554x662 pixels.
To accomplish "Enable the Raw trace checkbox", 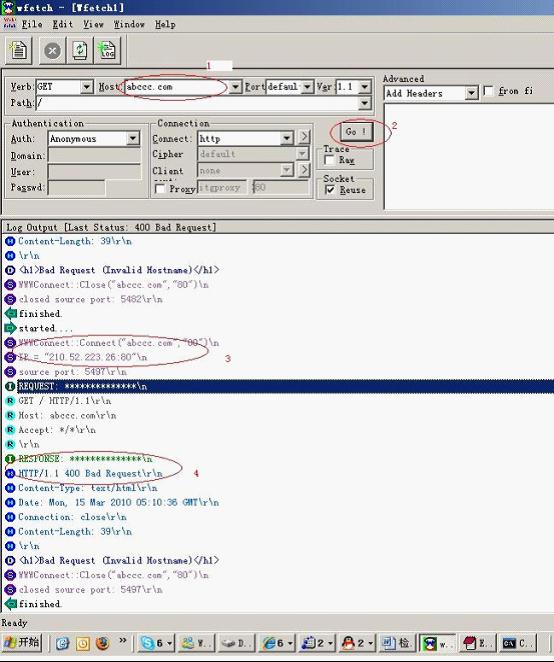I will click(x=329, y=160).
